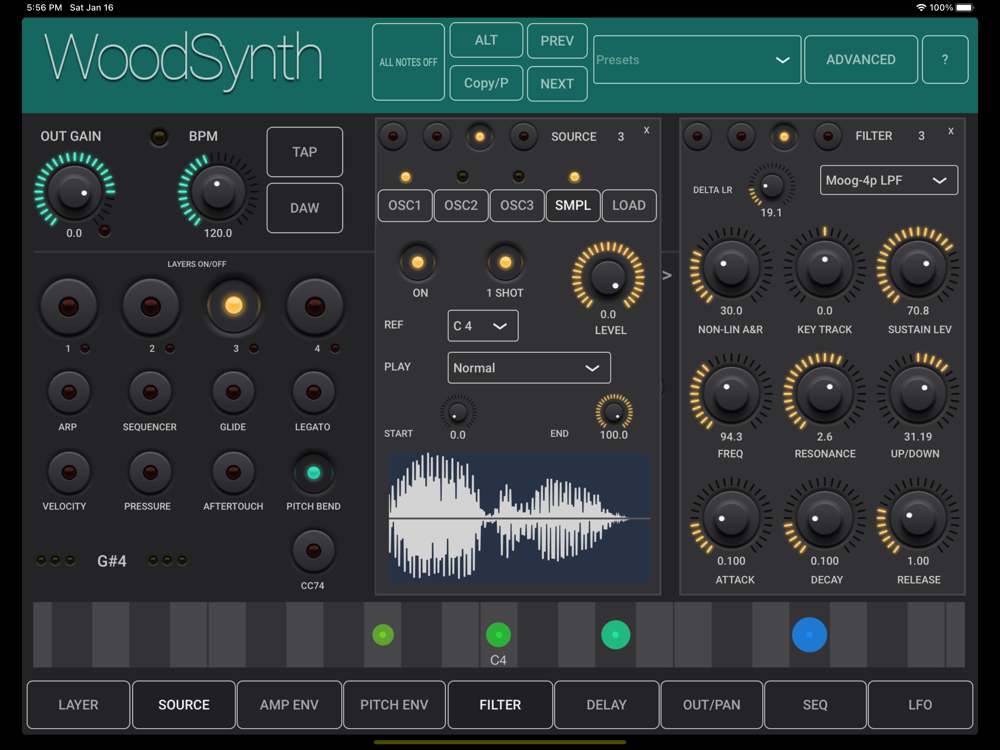The image size is (1000, 750).
Task: Turn off the sample ON switch
Action: (418, 262)
